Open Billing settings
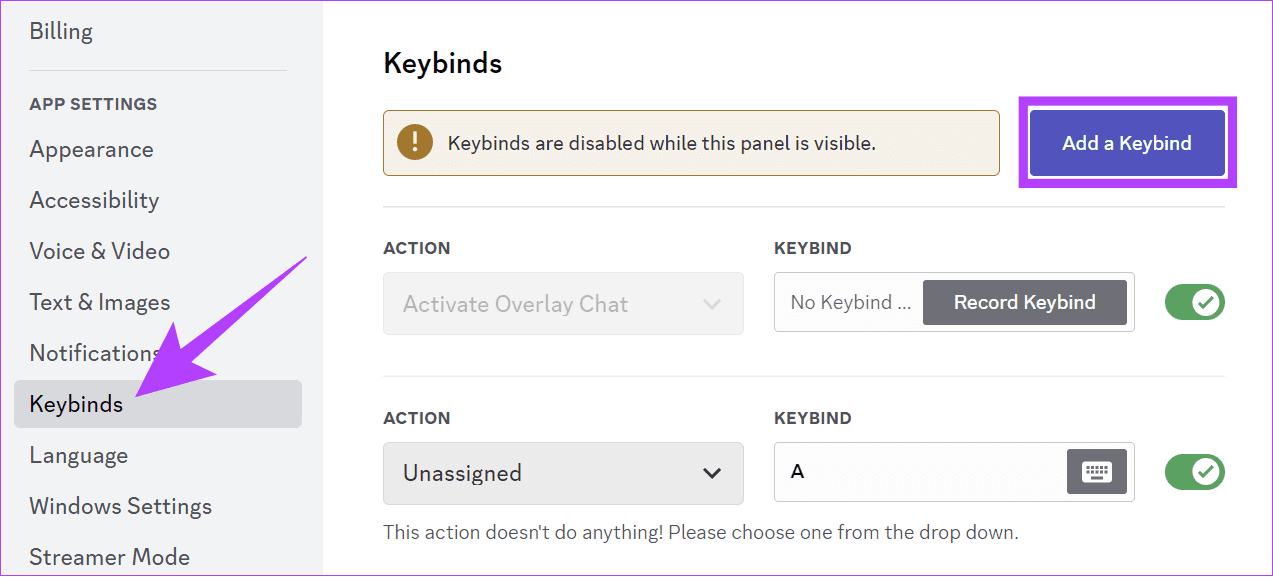 coord(60,31)
